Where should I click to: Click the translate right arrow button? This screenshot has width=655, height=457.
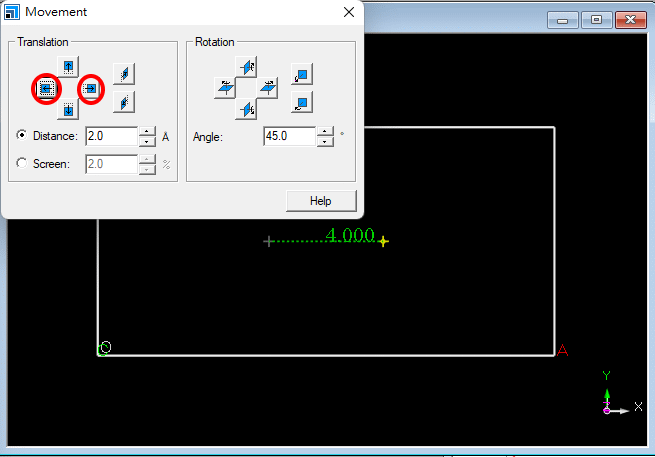coord(91,89)
